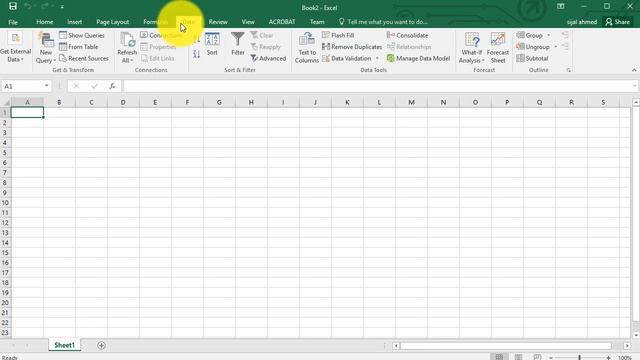Click the zoom in plus button

pos(608,358)
